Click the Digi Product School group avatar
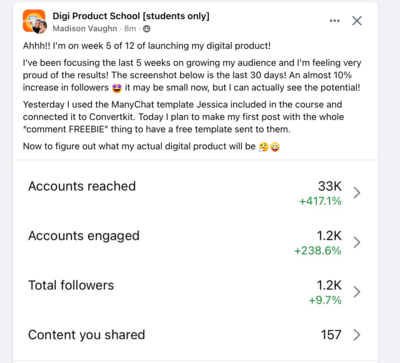The height and width of the screenshot is (363, 400). [34, 21]
